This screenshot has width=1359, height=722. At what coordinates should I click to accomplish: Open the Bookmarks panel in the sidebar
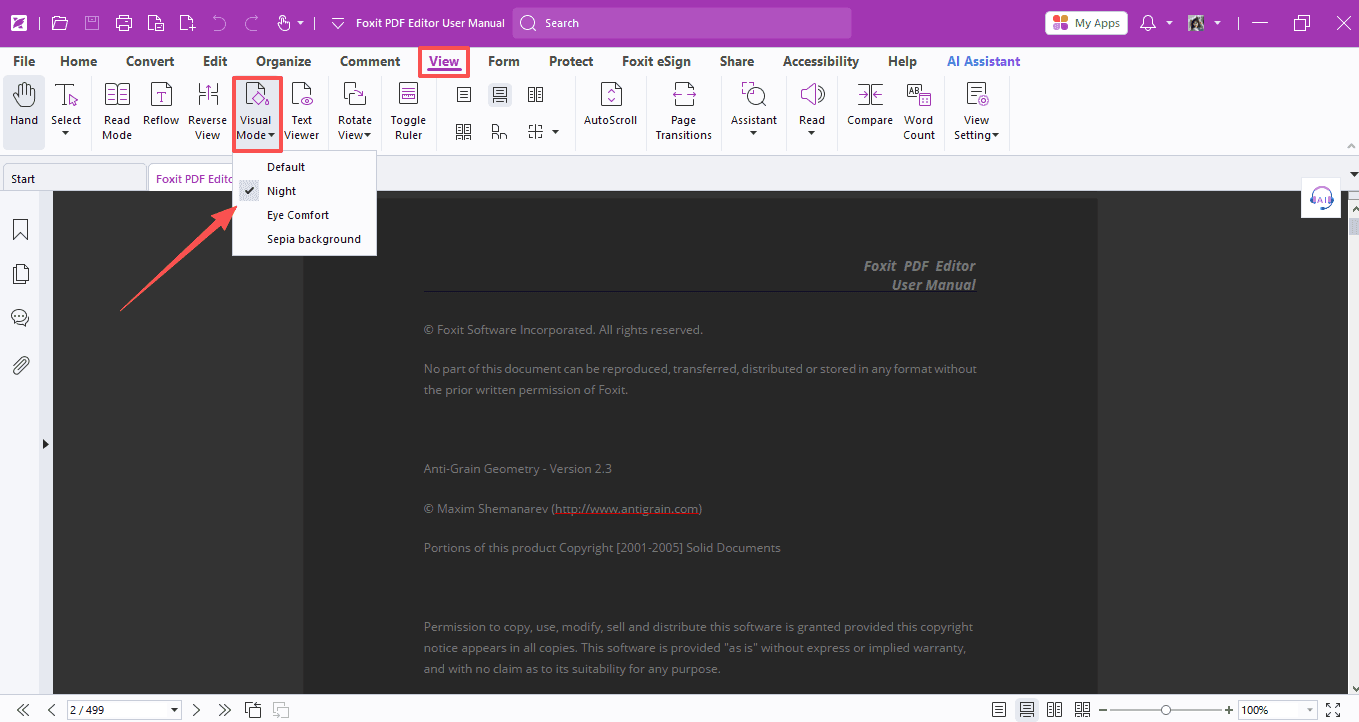coord(20,231)
